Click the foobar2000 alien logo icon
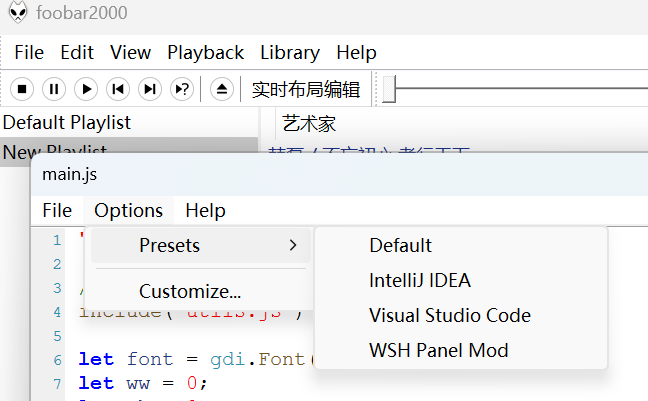Viewport: 648px width, 401px height. tap(18, 15)
